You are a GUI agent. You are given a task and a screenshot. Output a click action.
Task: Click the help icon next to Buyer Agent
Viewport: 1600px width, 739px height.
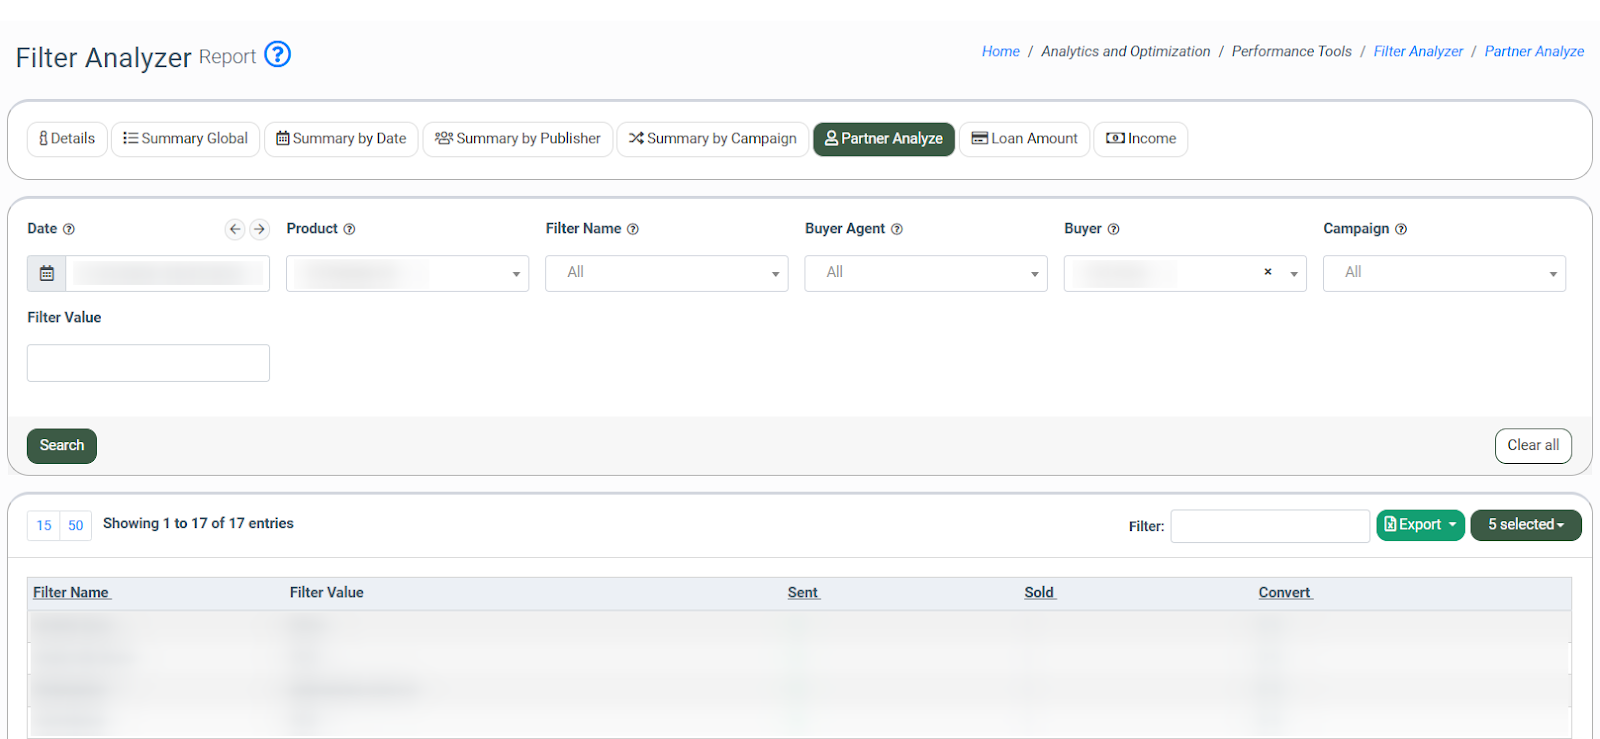pos(896,229)
